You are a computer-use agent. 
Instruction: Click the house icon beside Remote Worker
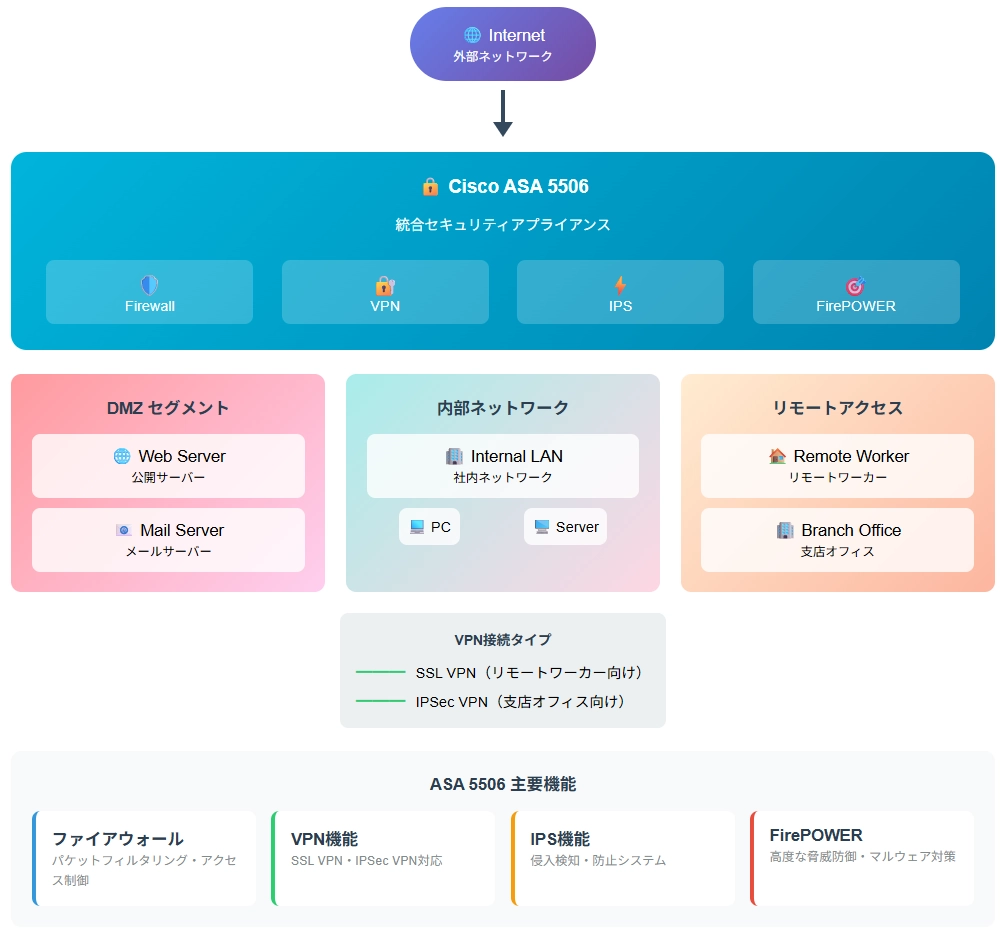pos(777,456)
